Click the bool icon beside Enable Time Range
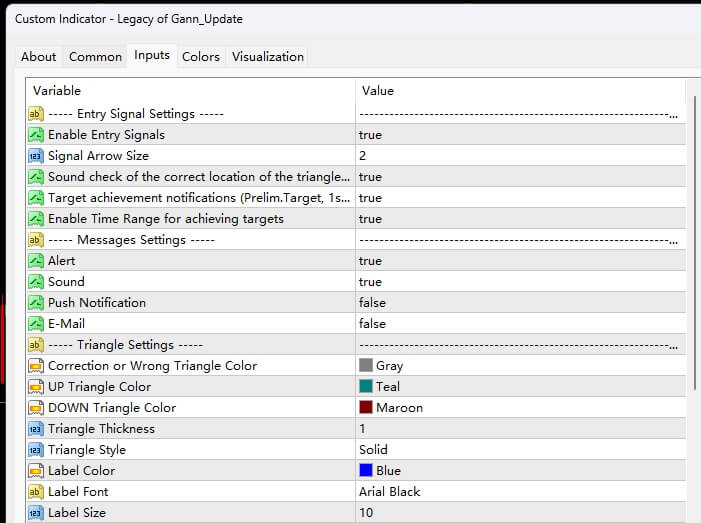This screenshot has height=523, width=701. 36,219
